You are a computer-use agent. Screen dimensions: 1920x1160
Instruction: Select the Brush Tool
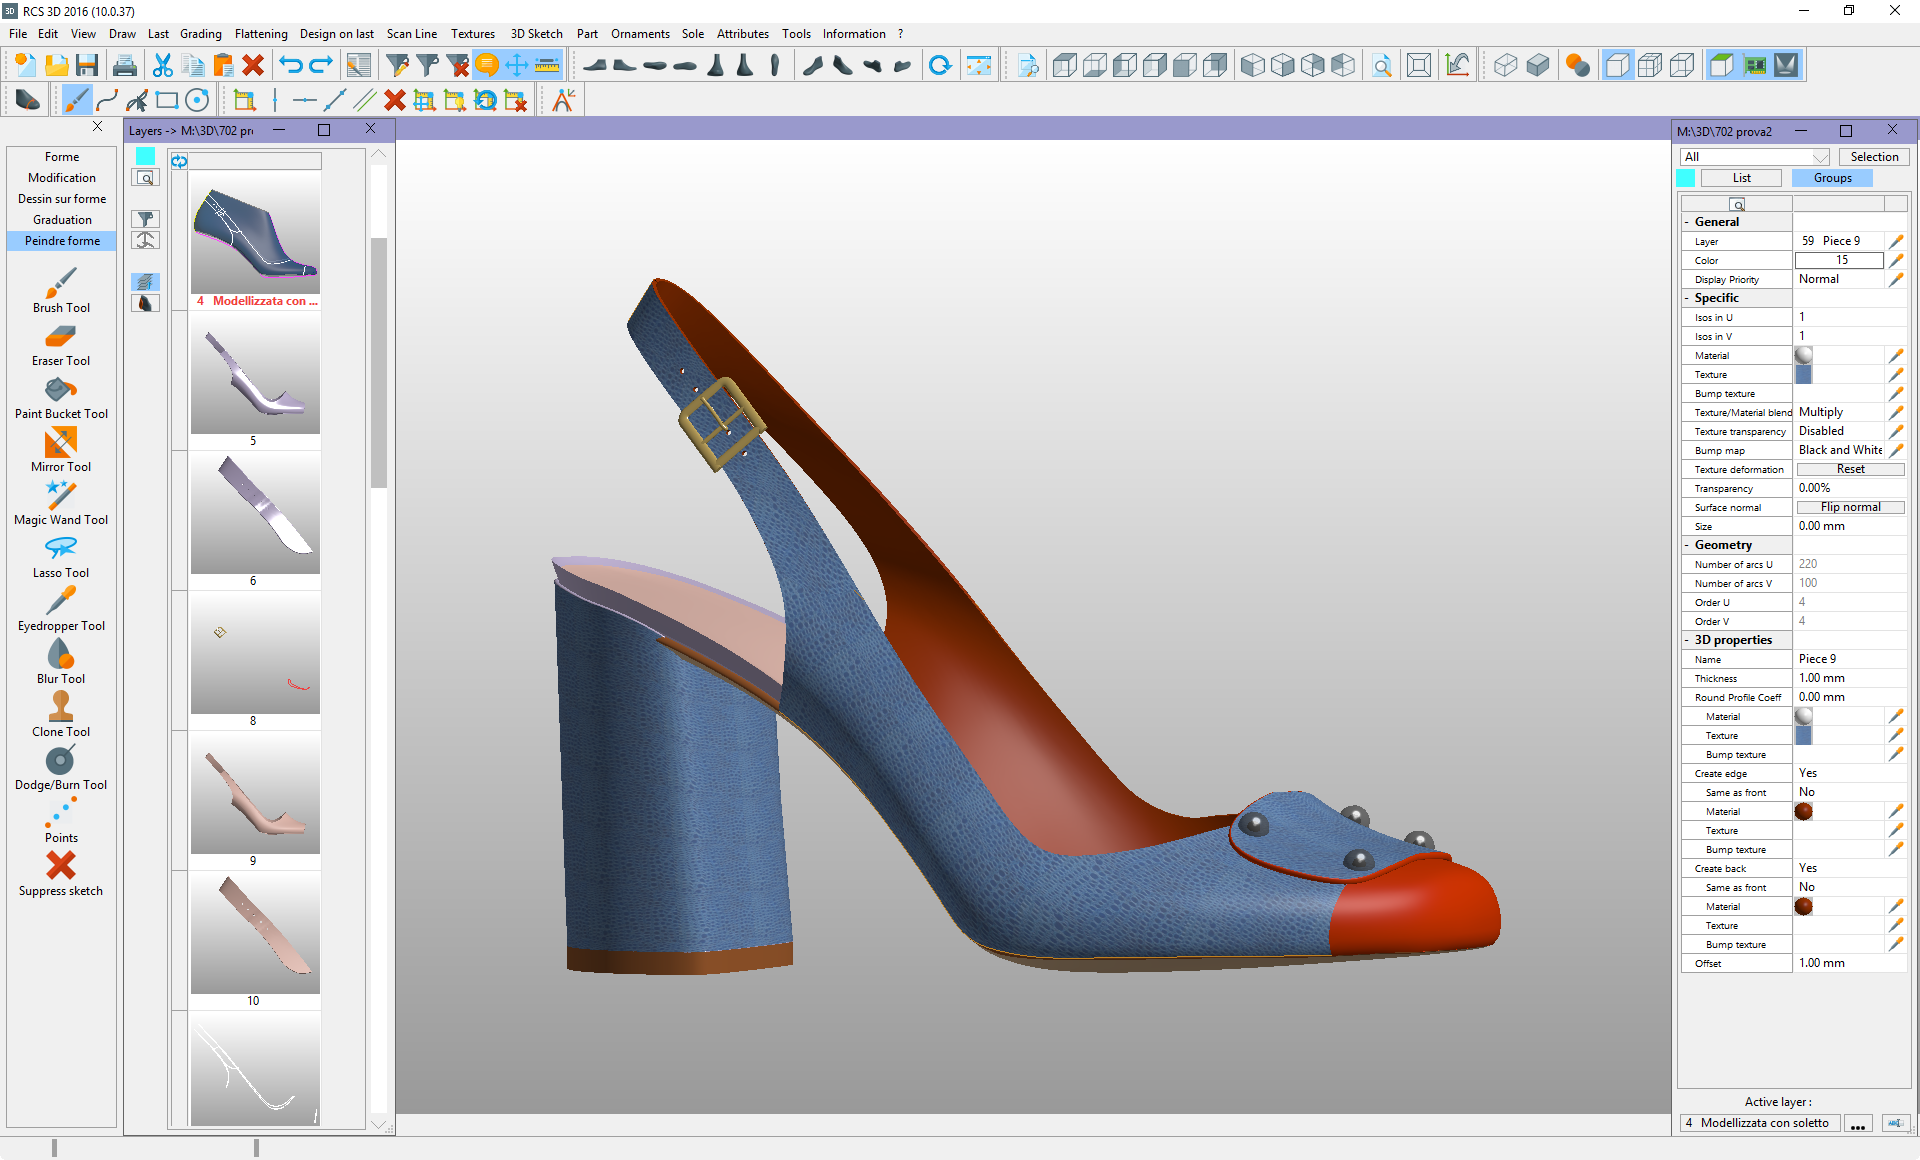coord(61,290)
